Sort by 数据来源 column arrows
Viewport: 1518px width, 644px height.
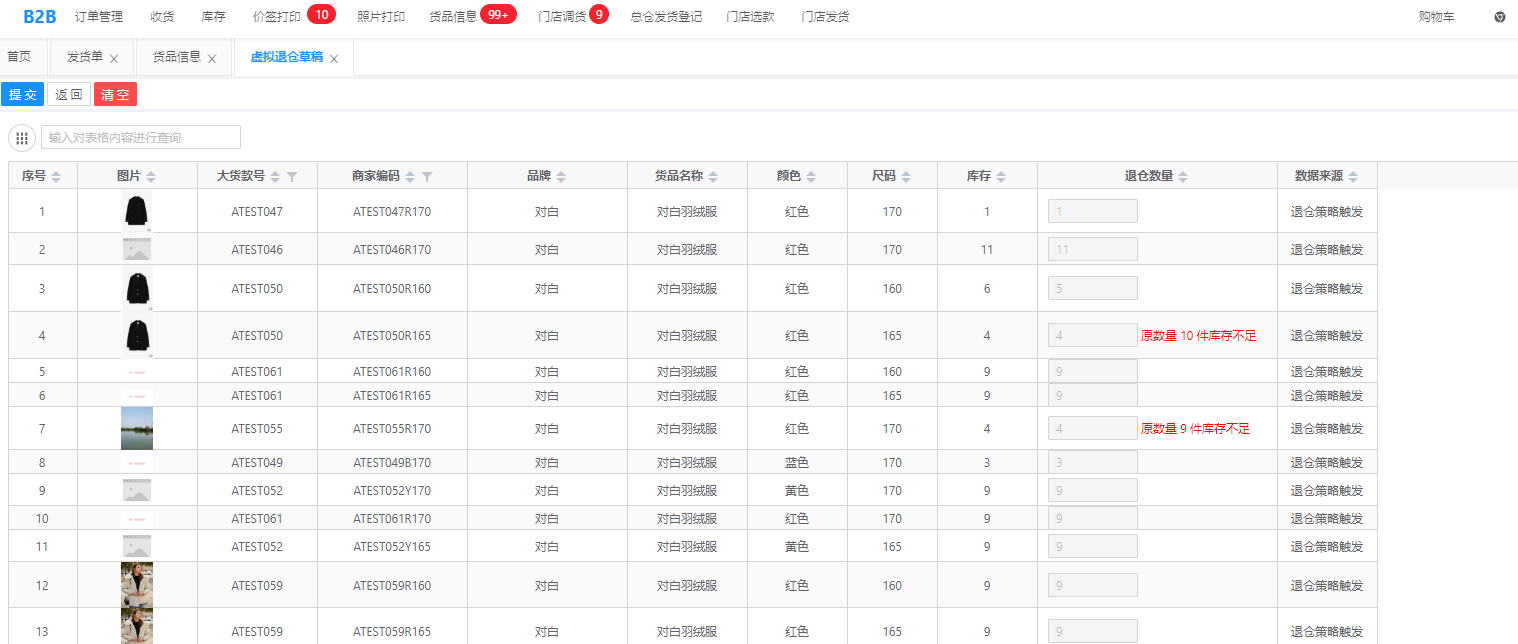(x=1353, y=177)
